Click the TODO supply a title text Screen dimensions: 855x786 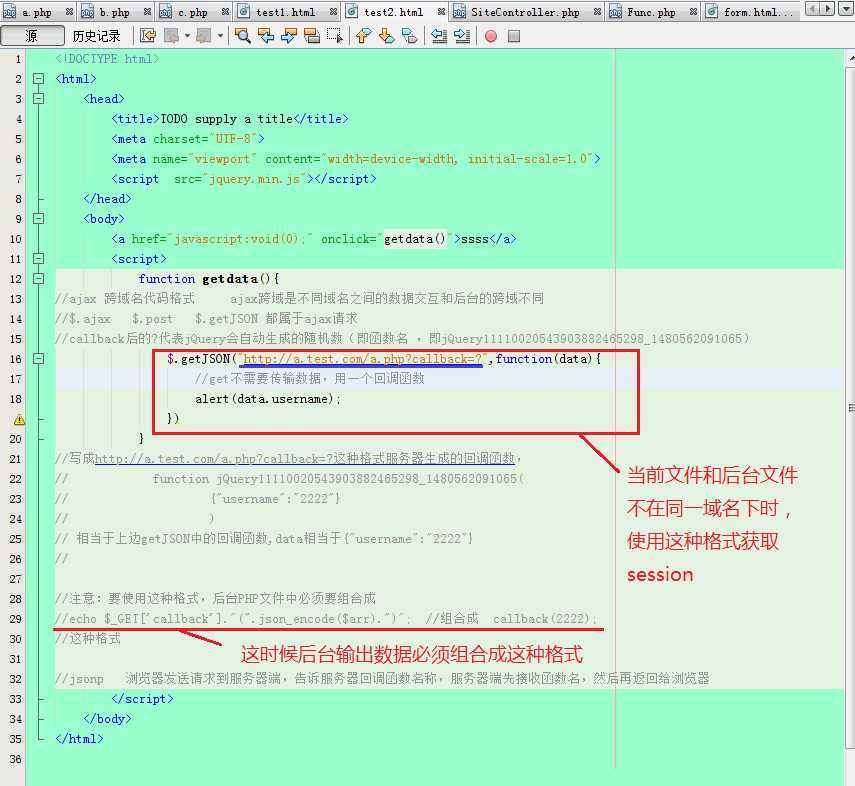tap(226, 119)
